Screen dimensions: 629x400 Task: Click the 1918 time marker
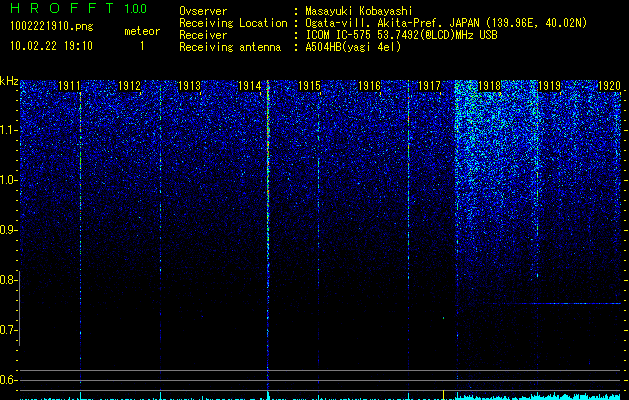click(x=489, y=86)
